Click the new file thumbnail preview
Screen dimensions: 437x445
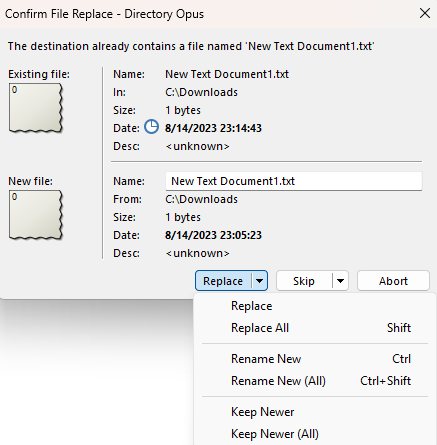(x=36, y=215)
